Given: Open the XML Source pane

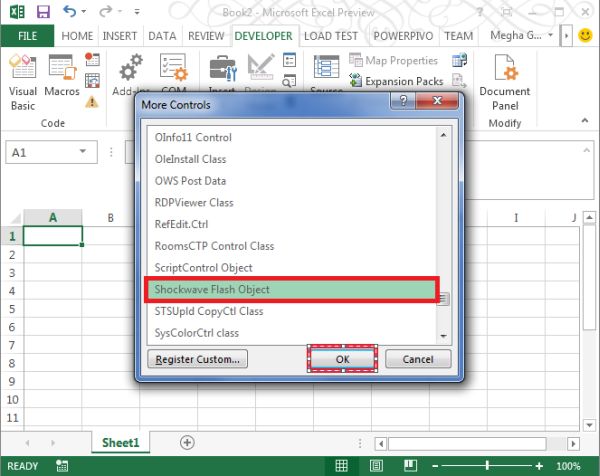Looking at the screenshot, I should click(x=326, y=67).
